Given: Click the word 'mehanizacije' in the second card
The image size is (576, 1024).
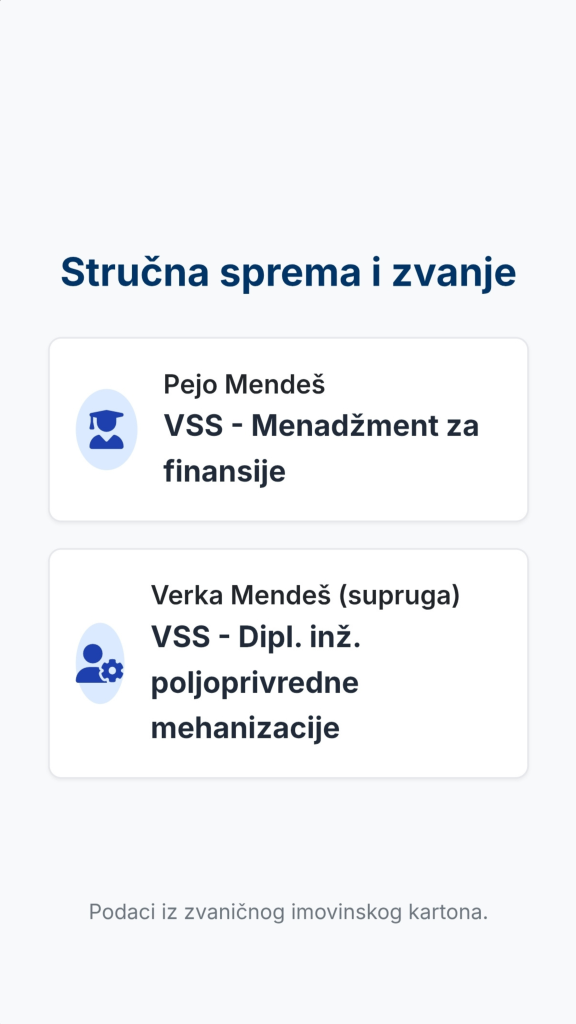Looking at the screenshot, I should click(246, 728).
